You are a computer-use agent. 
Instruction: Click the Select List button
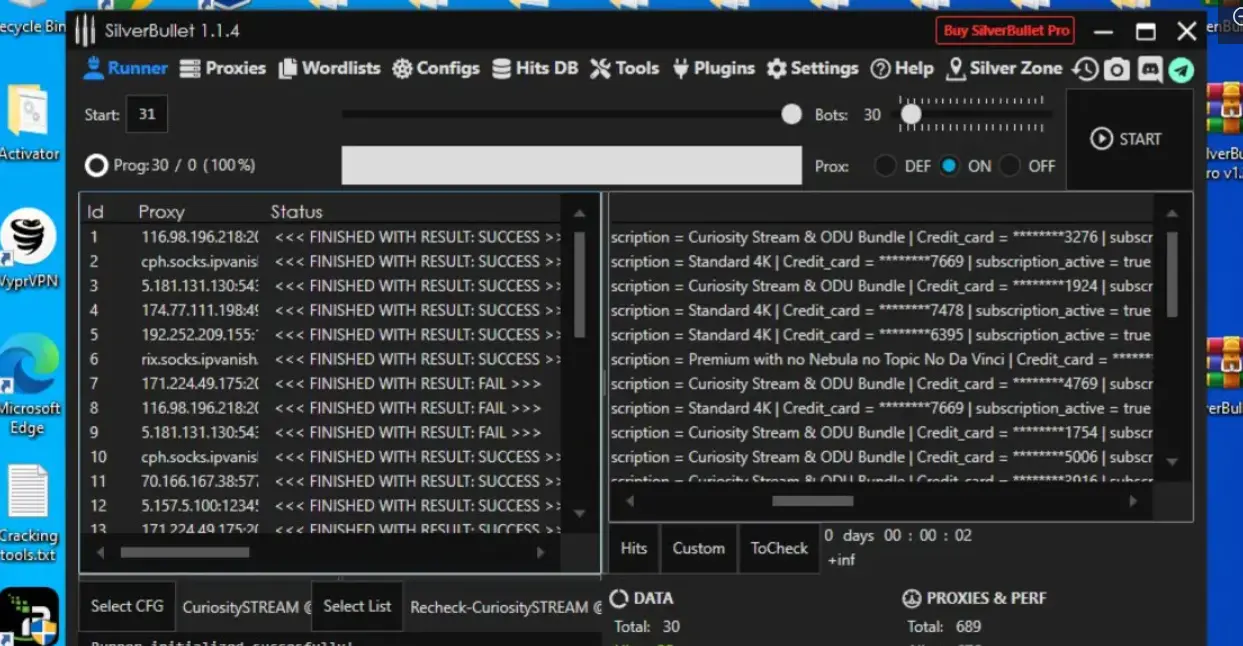(x=357, y=606)
